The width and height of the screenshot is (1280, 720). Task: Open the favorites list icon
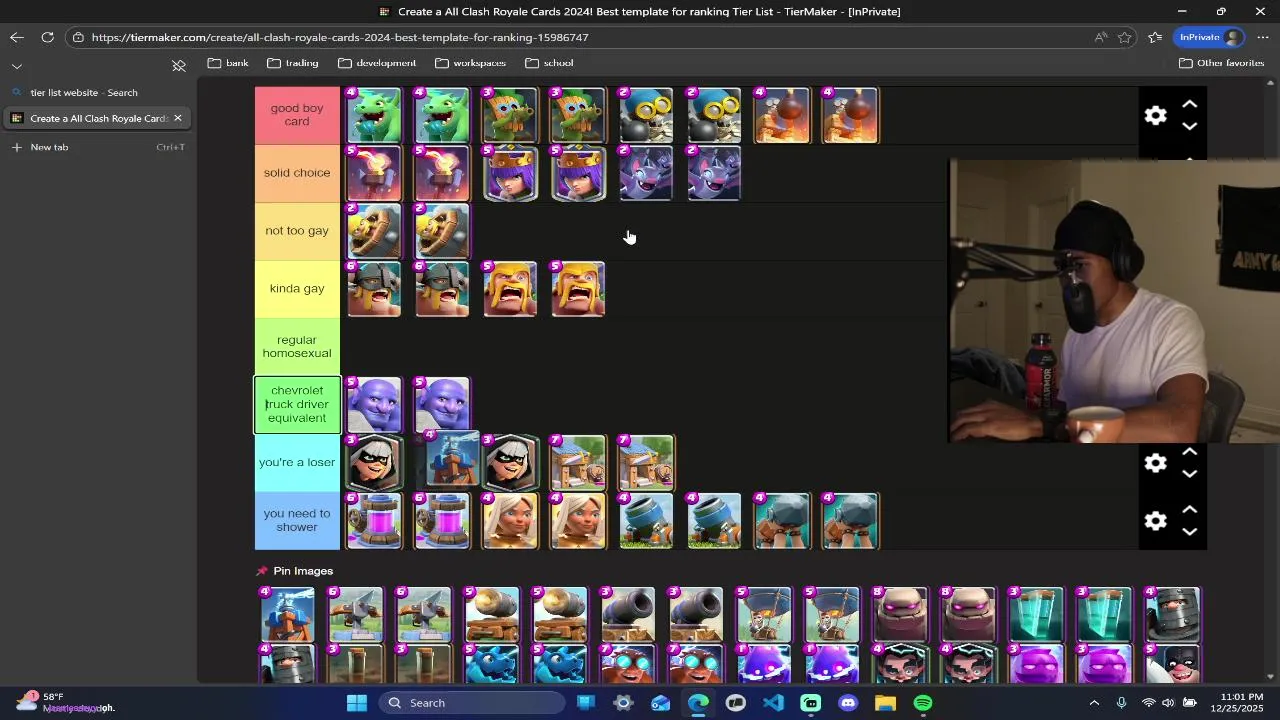tap(1155, 37)
